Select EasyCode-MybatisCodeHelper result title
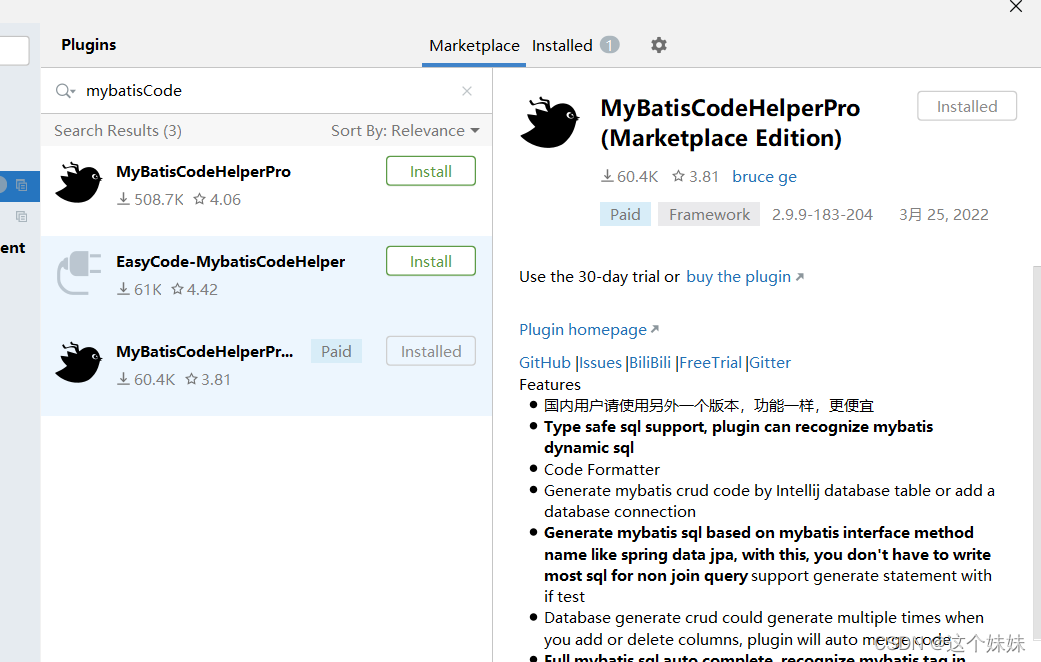 (230, 262)
